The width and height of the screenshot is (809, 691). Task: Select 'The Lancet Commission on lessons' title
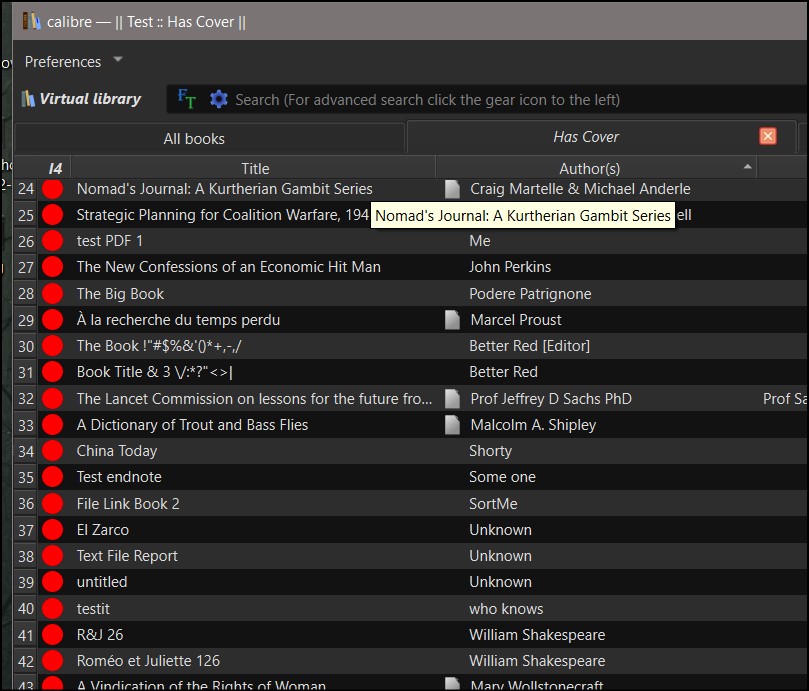click(x=254, y=398)
